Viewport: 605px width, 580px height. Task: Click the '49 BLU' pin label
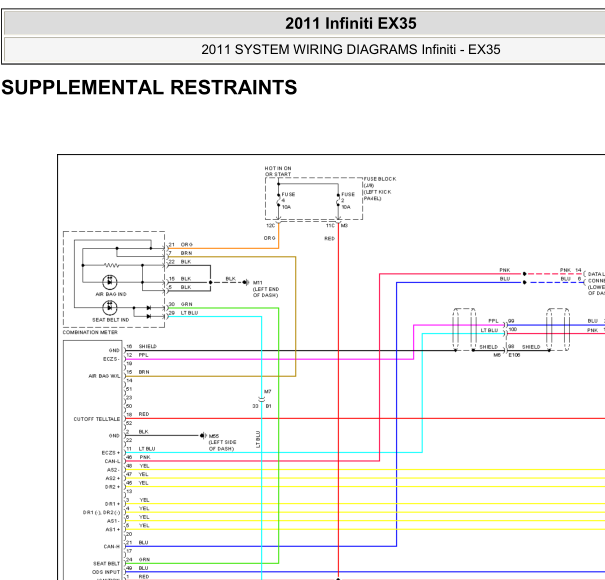click(137, 568)
